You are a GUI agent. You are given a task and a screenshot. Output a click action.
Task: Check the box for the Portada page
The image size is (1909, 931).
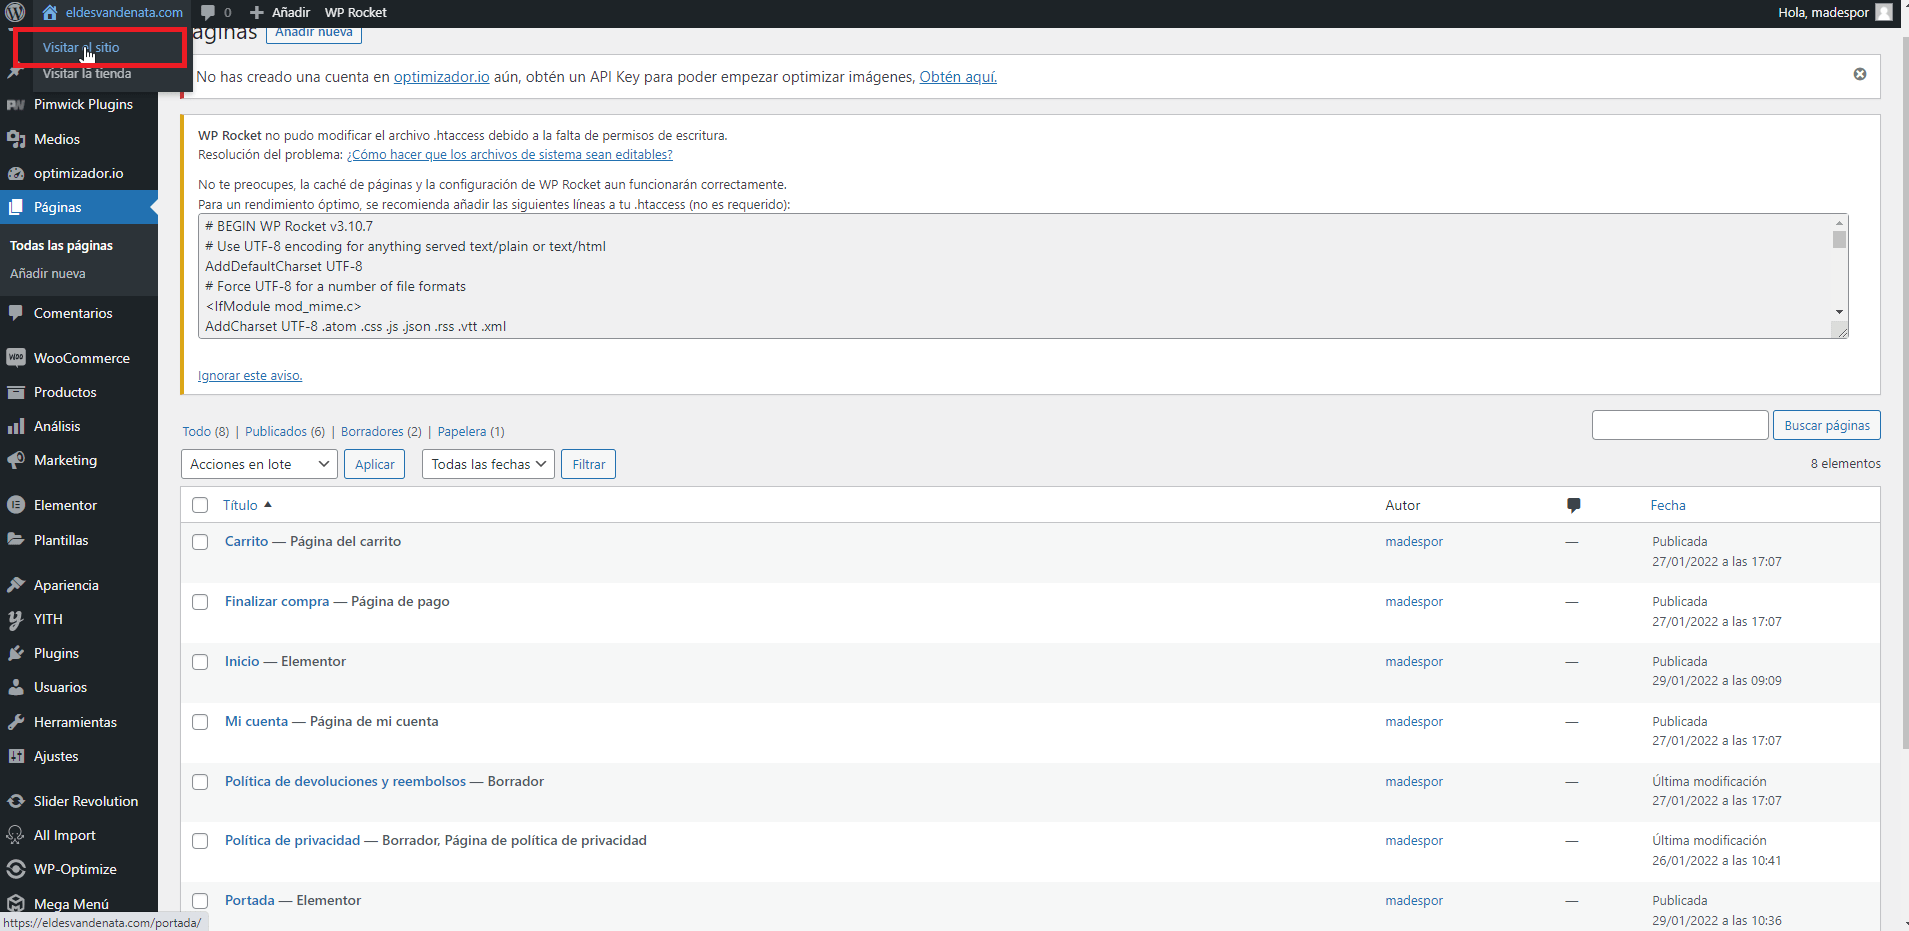(x=200, y=901)
